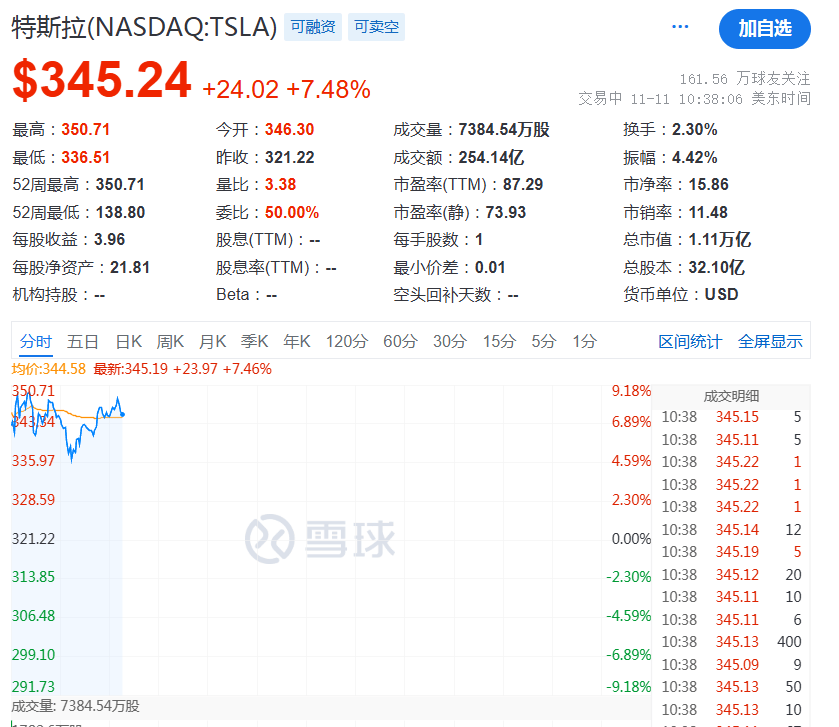
Task: Select the 周K weekly chart tab
Action: click(x=170, y=341)
